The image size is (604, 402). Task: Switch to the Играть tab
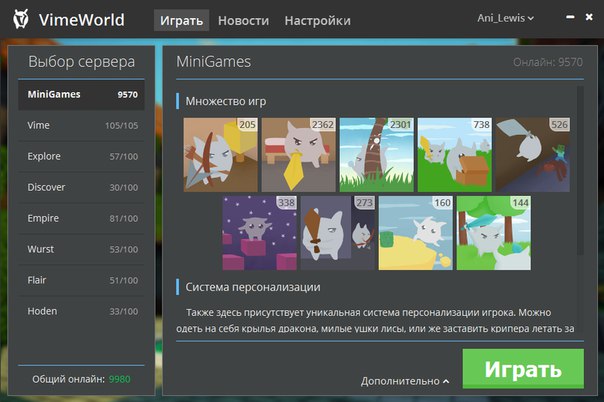click(x=181, y=20)
